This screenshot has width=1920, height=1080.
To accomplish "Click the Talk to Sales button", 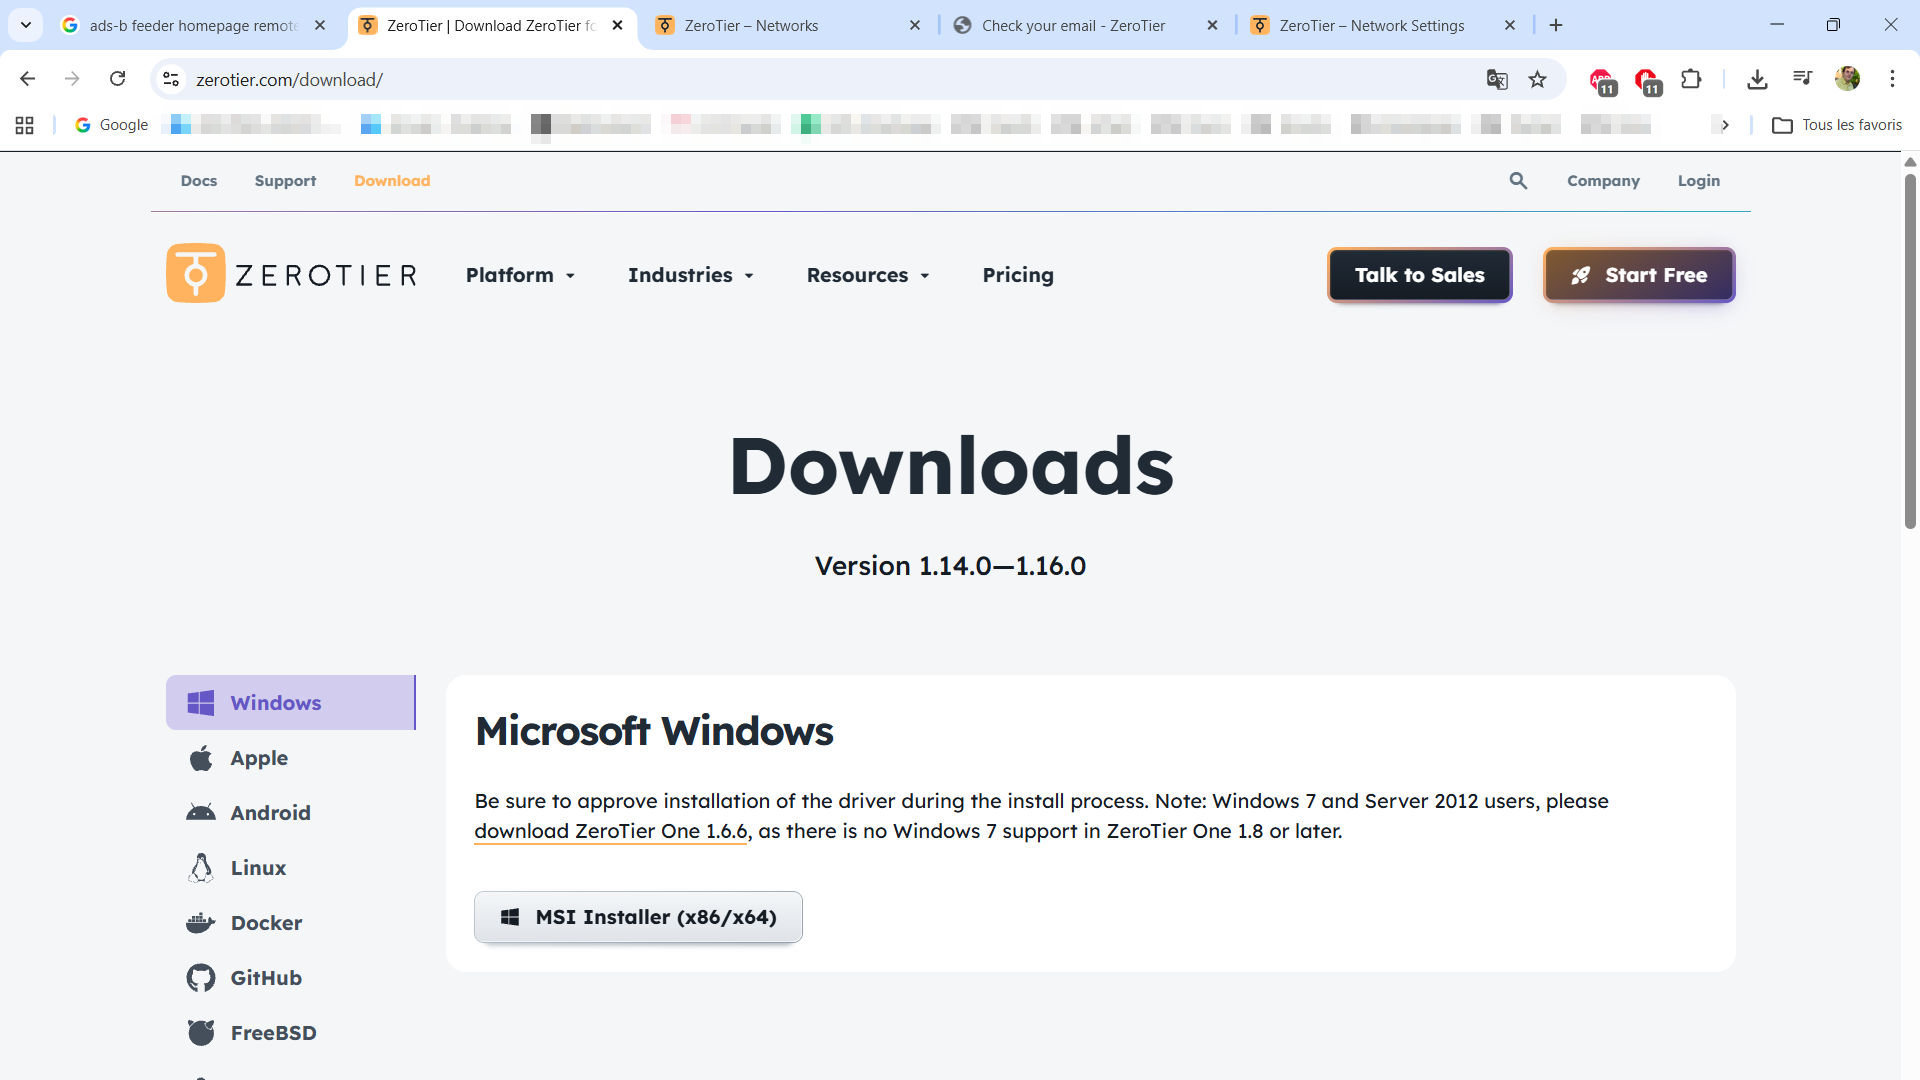I will [x=1419, y=275].
